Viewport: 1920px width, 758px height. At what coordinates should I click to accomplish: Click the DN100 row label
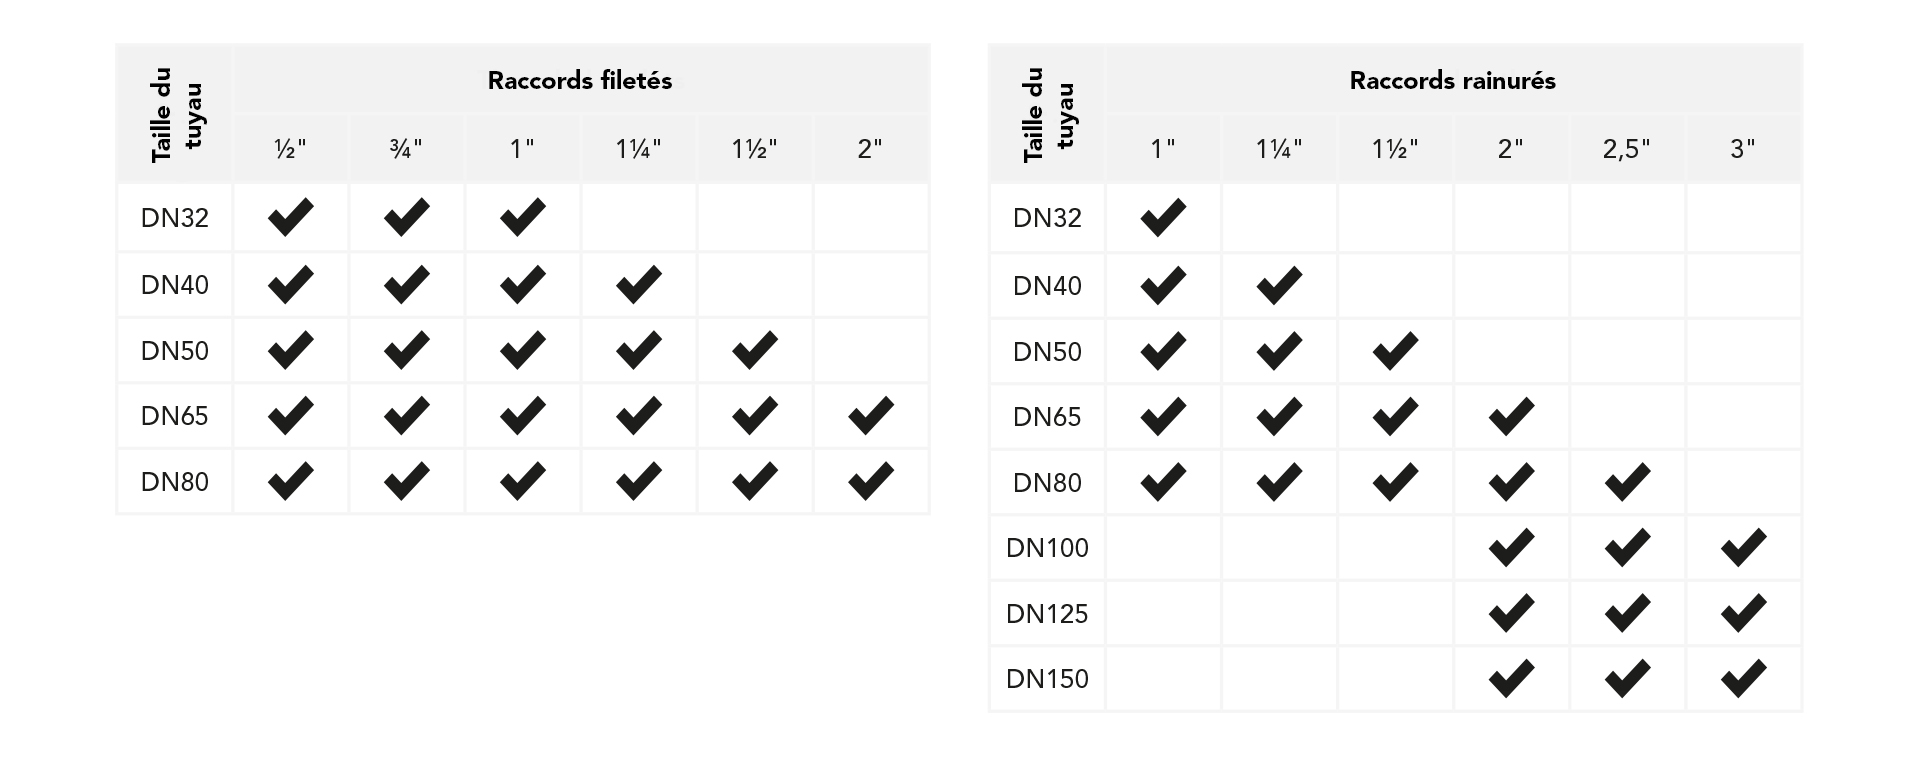tap(1047, 548)
